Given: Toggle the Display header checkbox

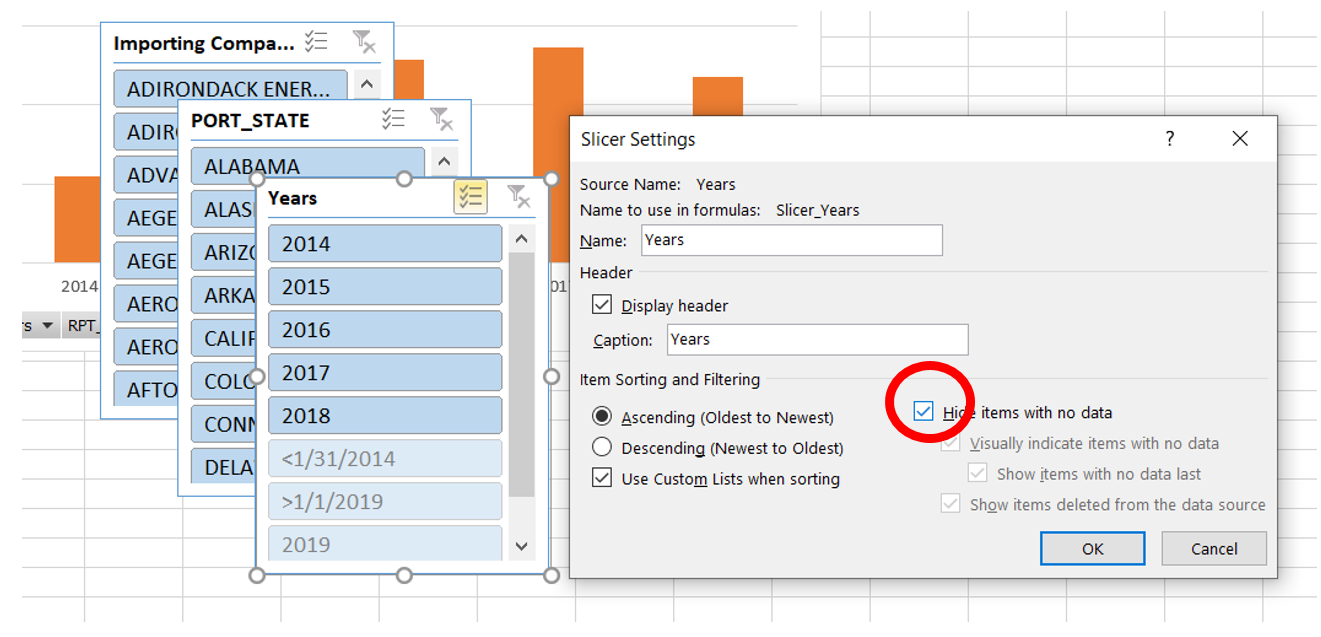Looking at the screenshot, I should tap(601, 307).
